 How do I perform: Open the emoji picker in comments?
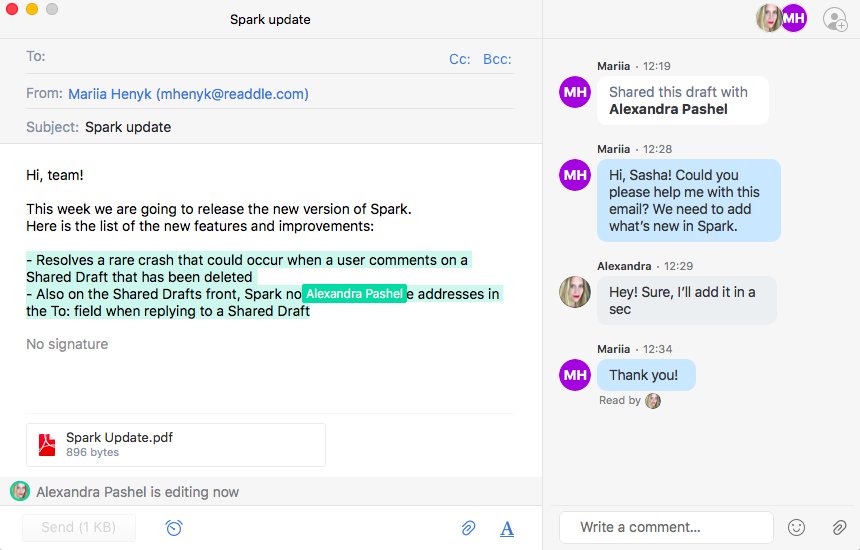(796, 528)
